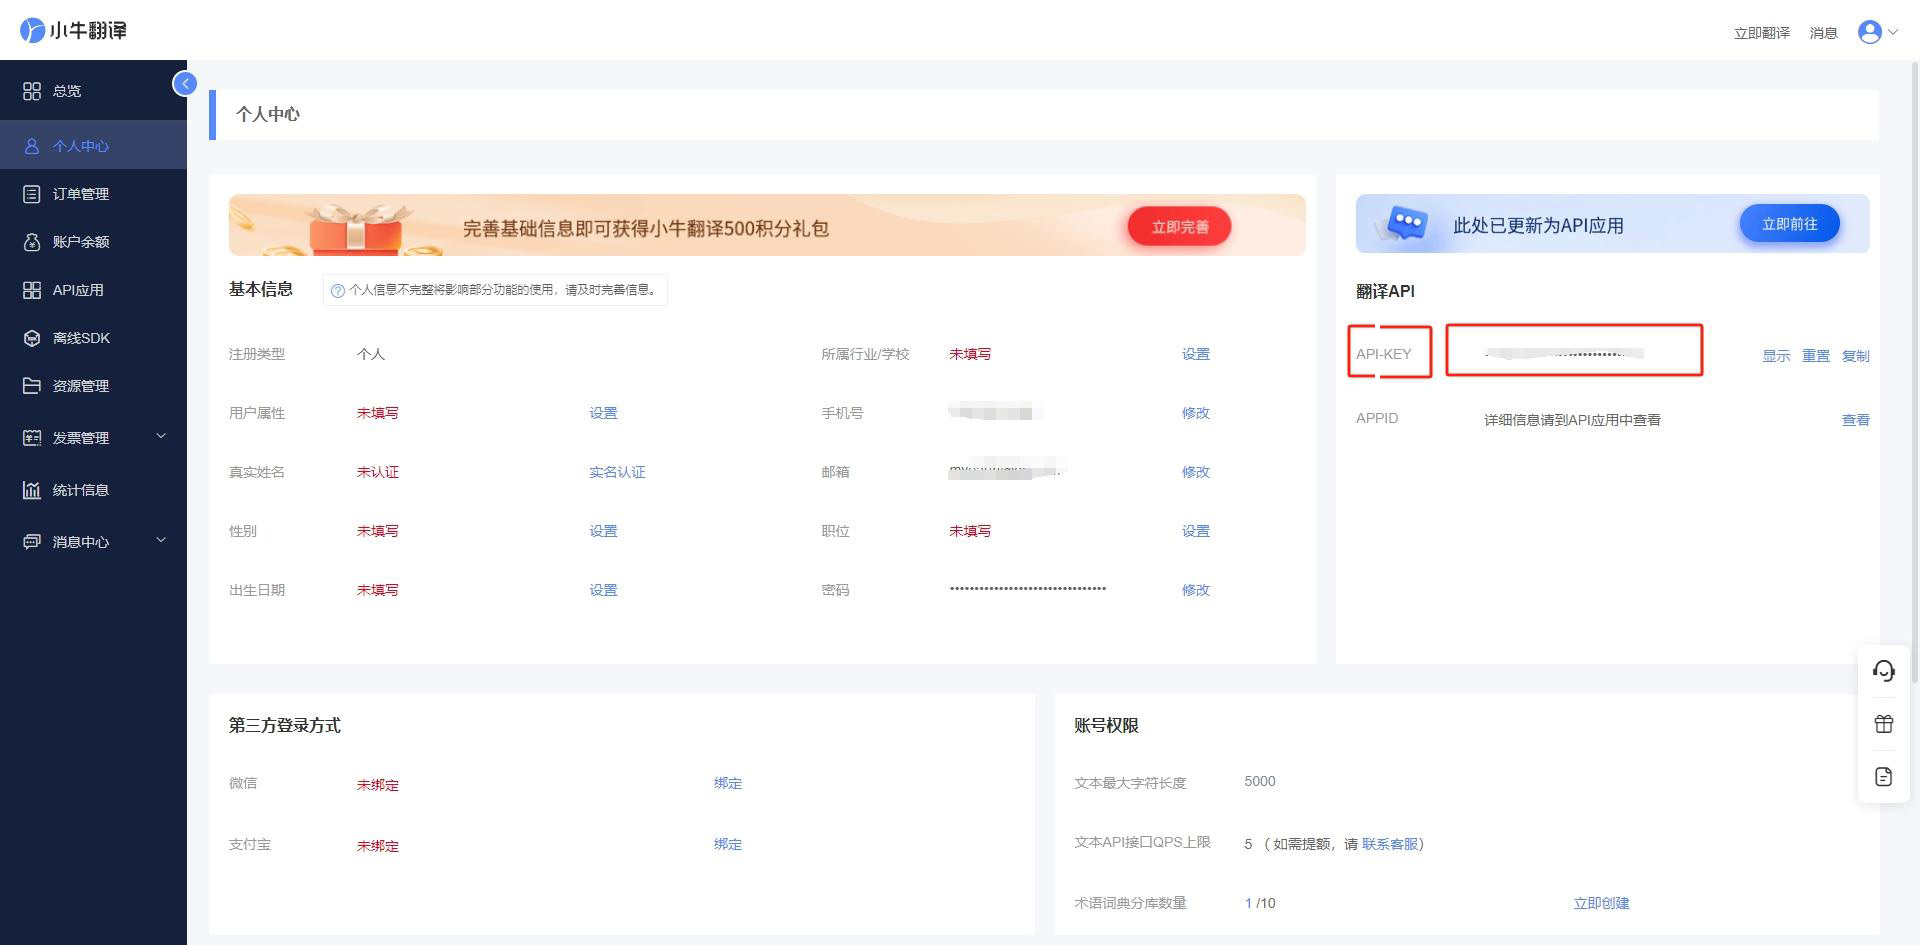The width and height of the screenshot is (1920, 945).
Task: Click 设置 for 出生日期
Action: (603, 590)
